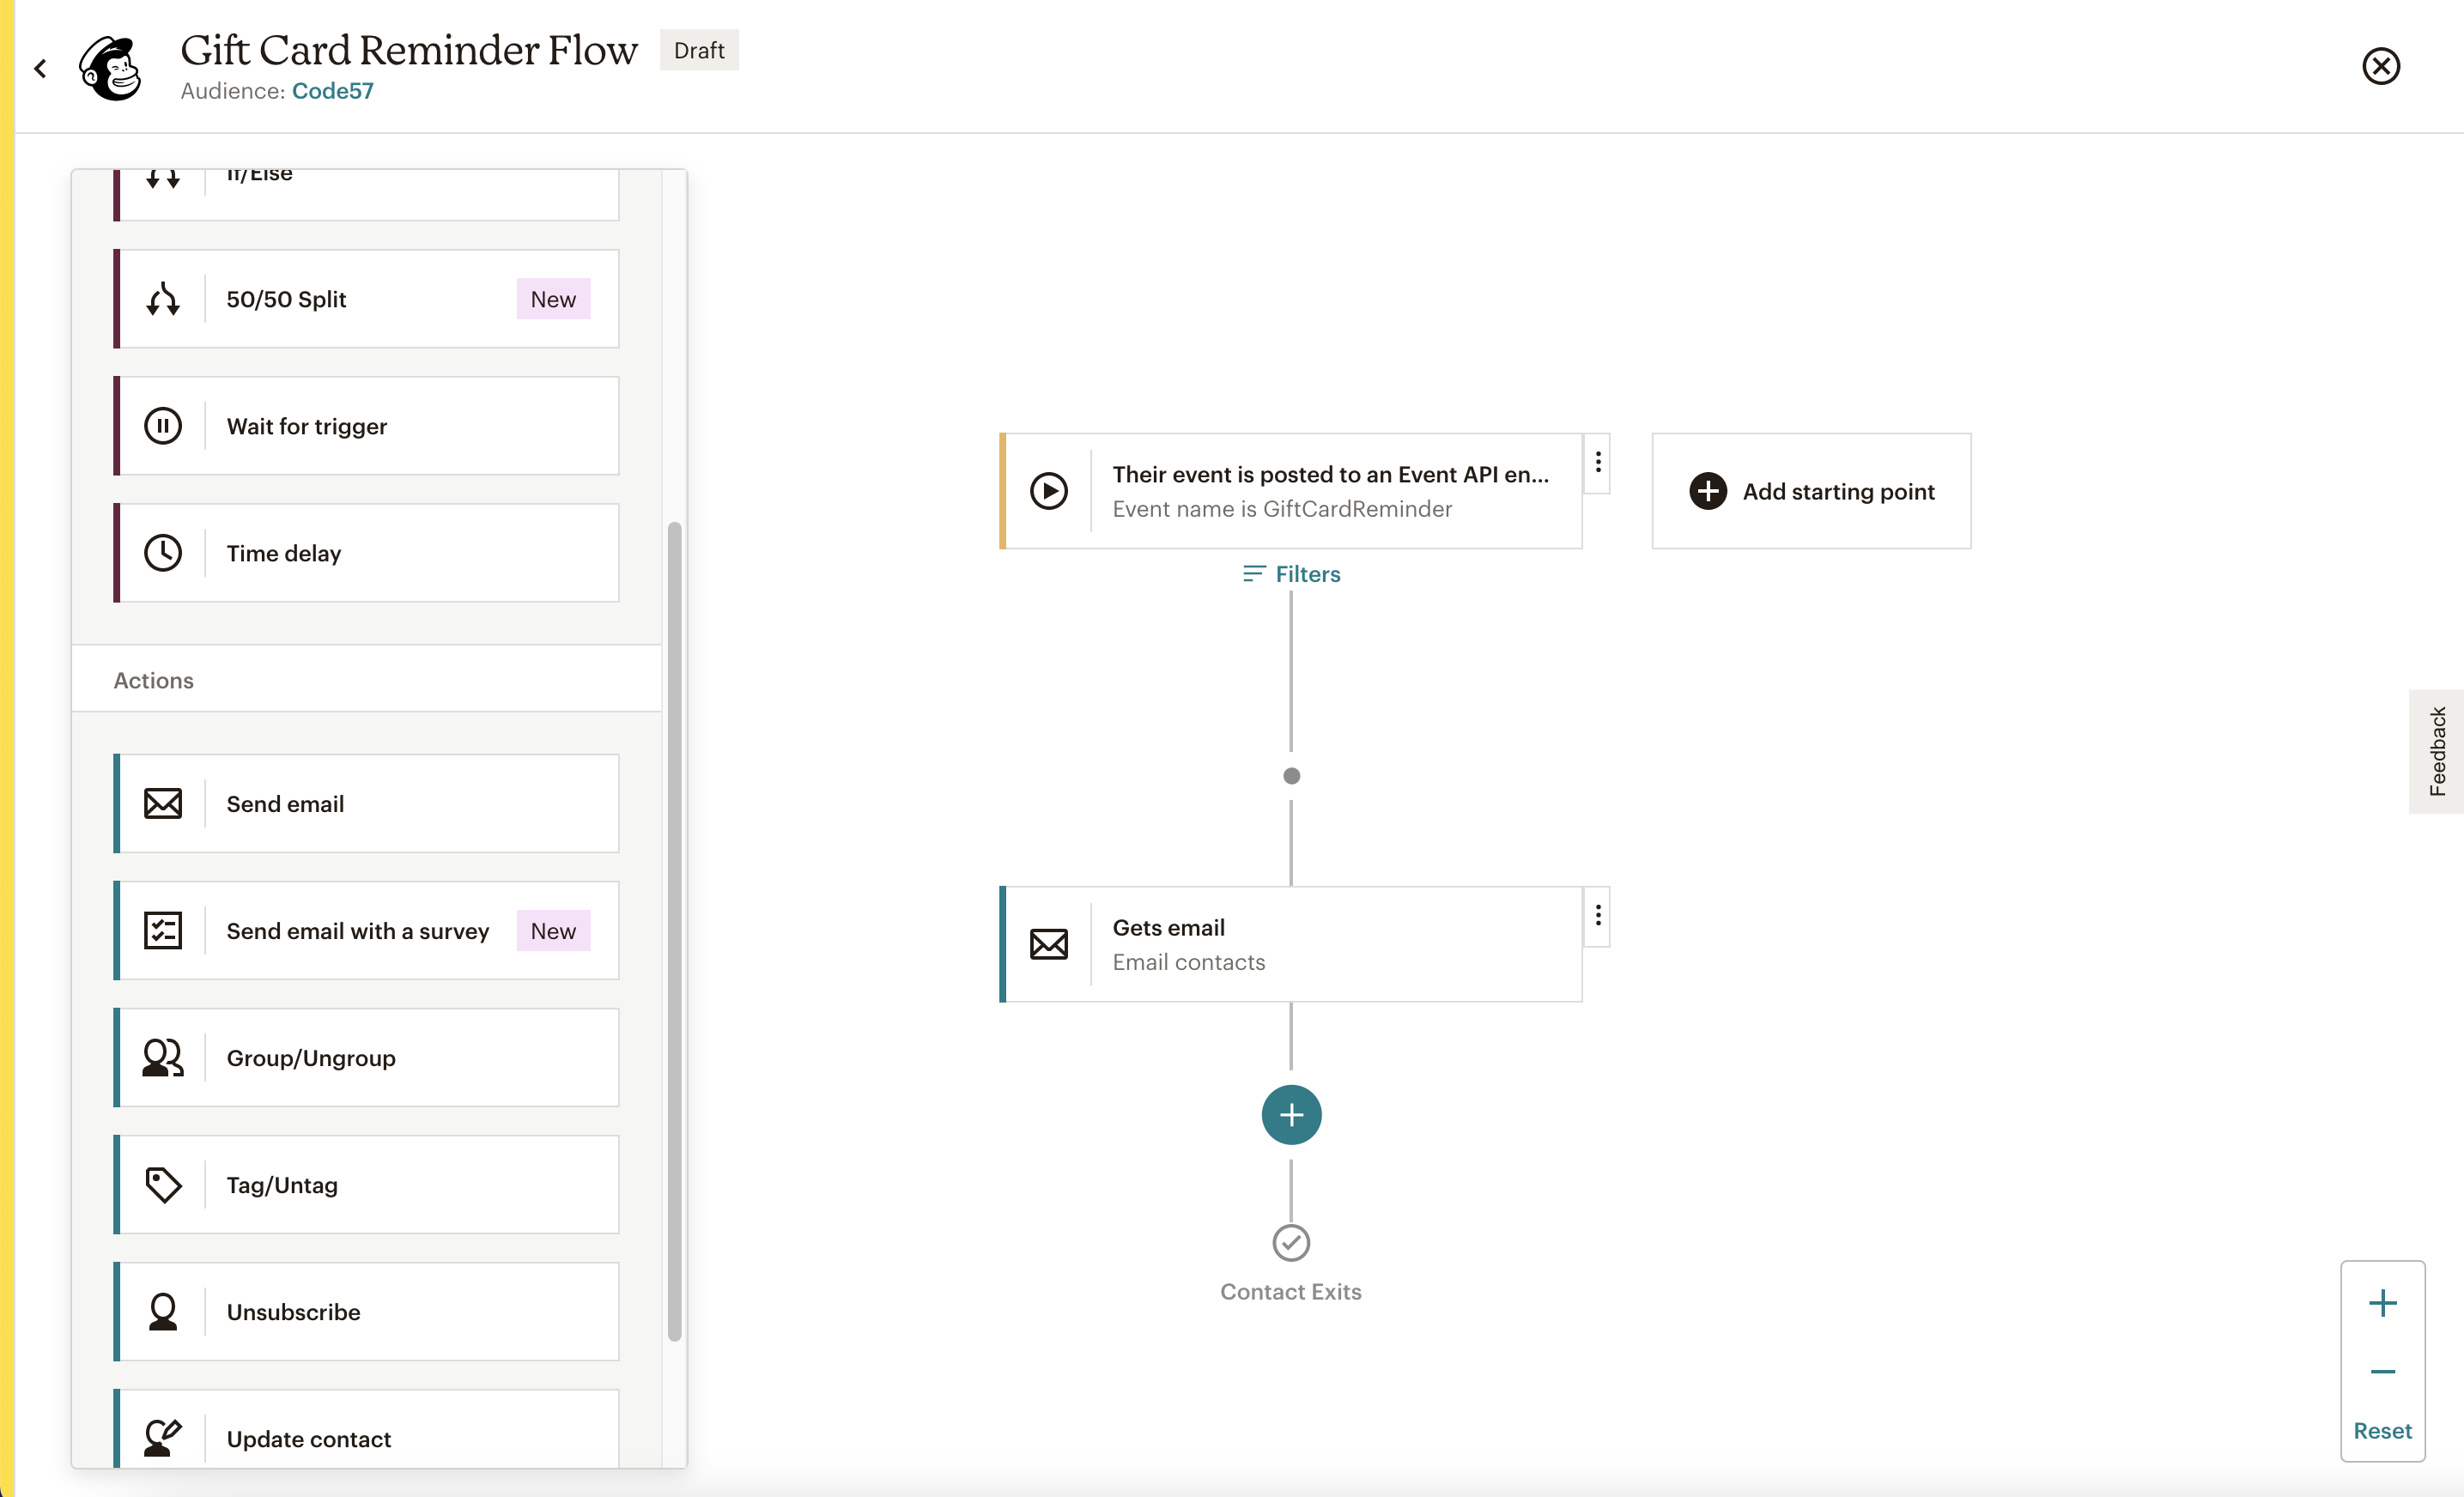The width and height of the screenshot is (2464, 1497).
Task: Zoom in with the plus control
Action: (x=2382, y=1303)
